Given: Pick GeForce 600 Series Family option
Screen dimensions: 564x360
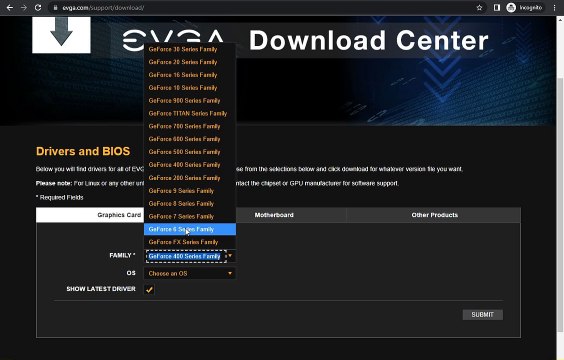Looking at the screenshot, I should tap(190, 139).
